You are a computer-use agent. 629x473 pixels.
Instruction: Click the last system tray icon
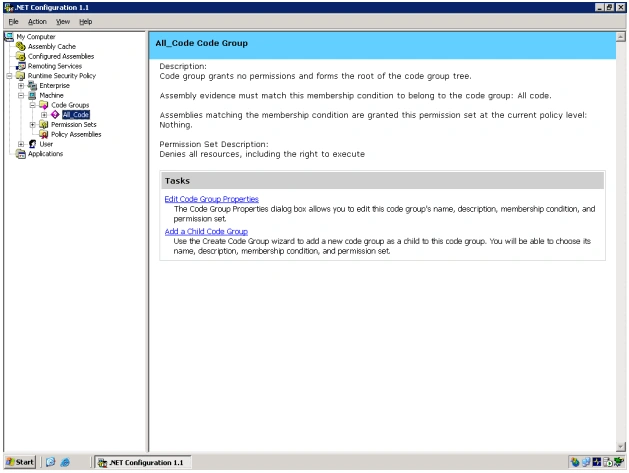(x=620, y=462)
